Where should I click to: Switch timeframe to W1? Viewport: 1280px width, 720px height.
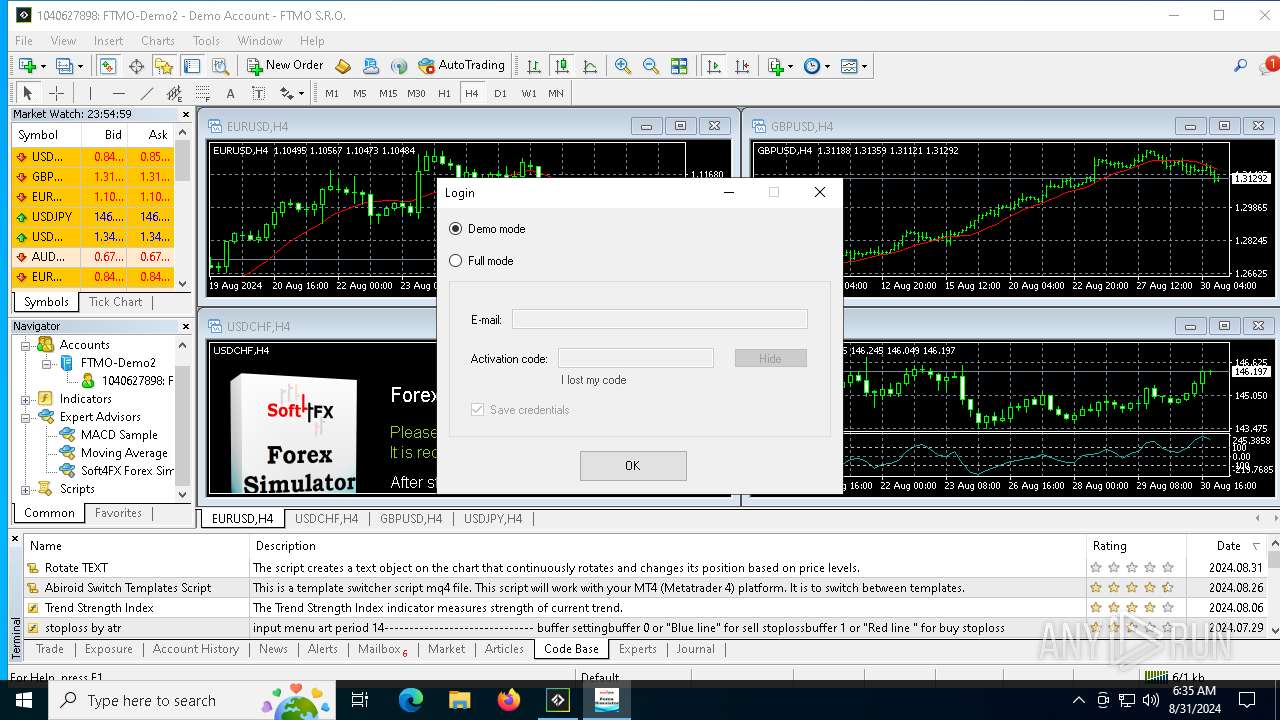(528, 93)
